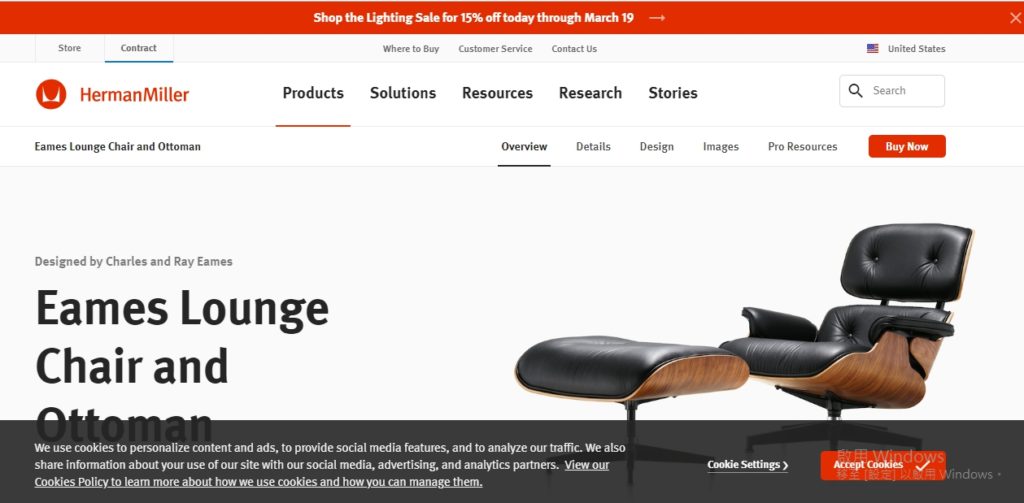Open the Pro Resources section
The image size is (1024, 503).
[803, 147]
